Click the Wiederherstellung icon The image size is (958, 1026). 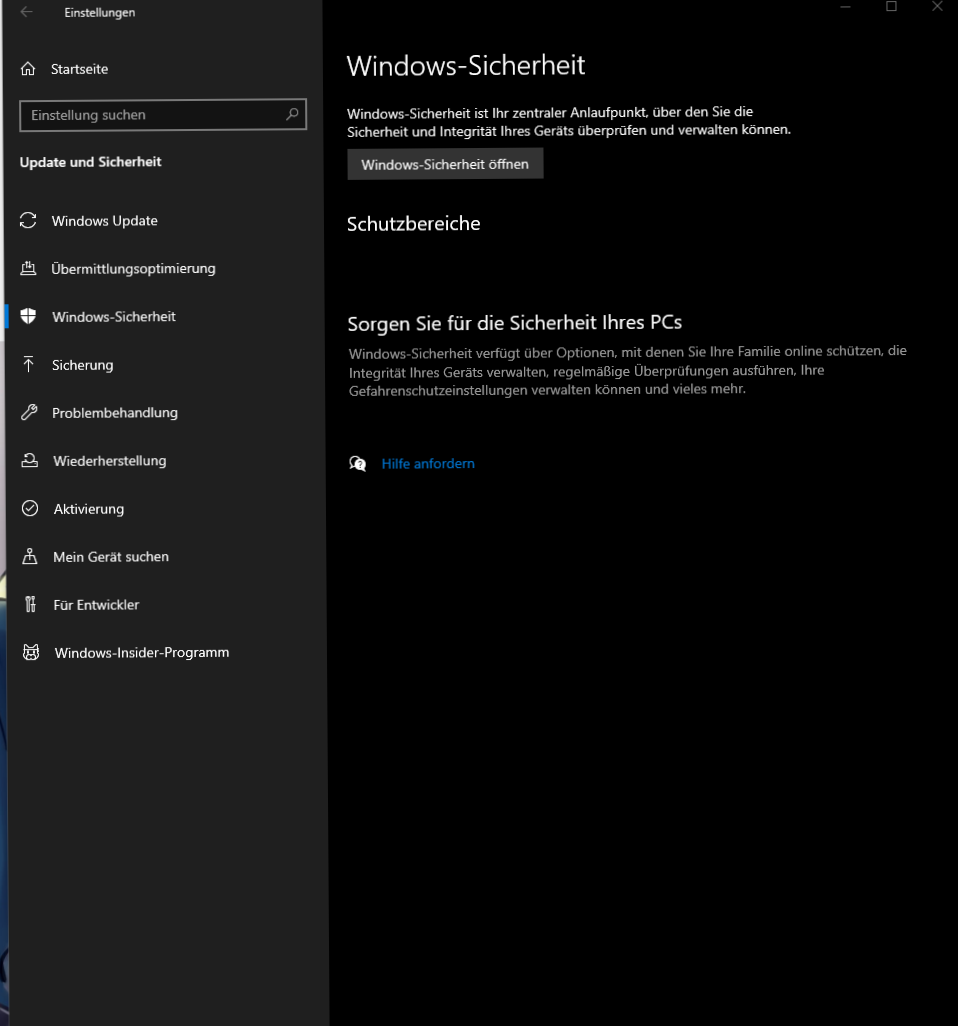(x=29, y=461)
